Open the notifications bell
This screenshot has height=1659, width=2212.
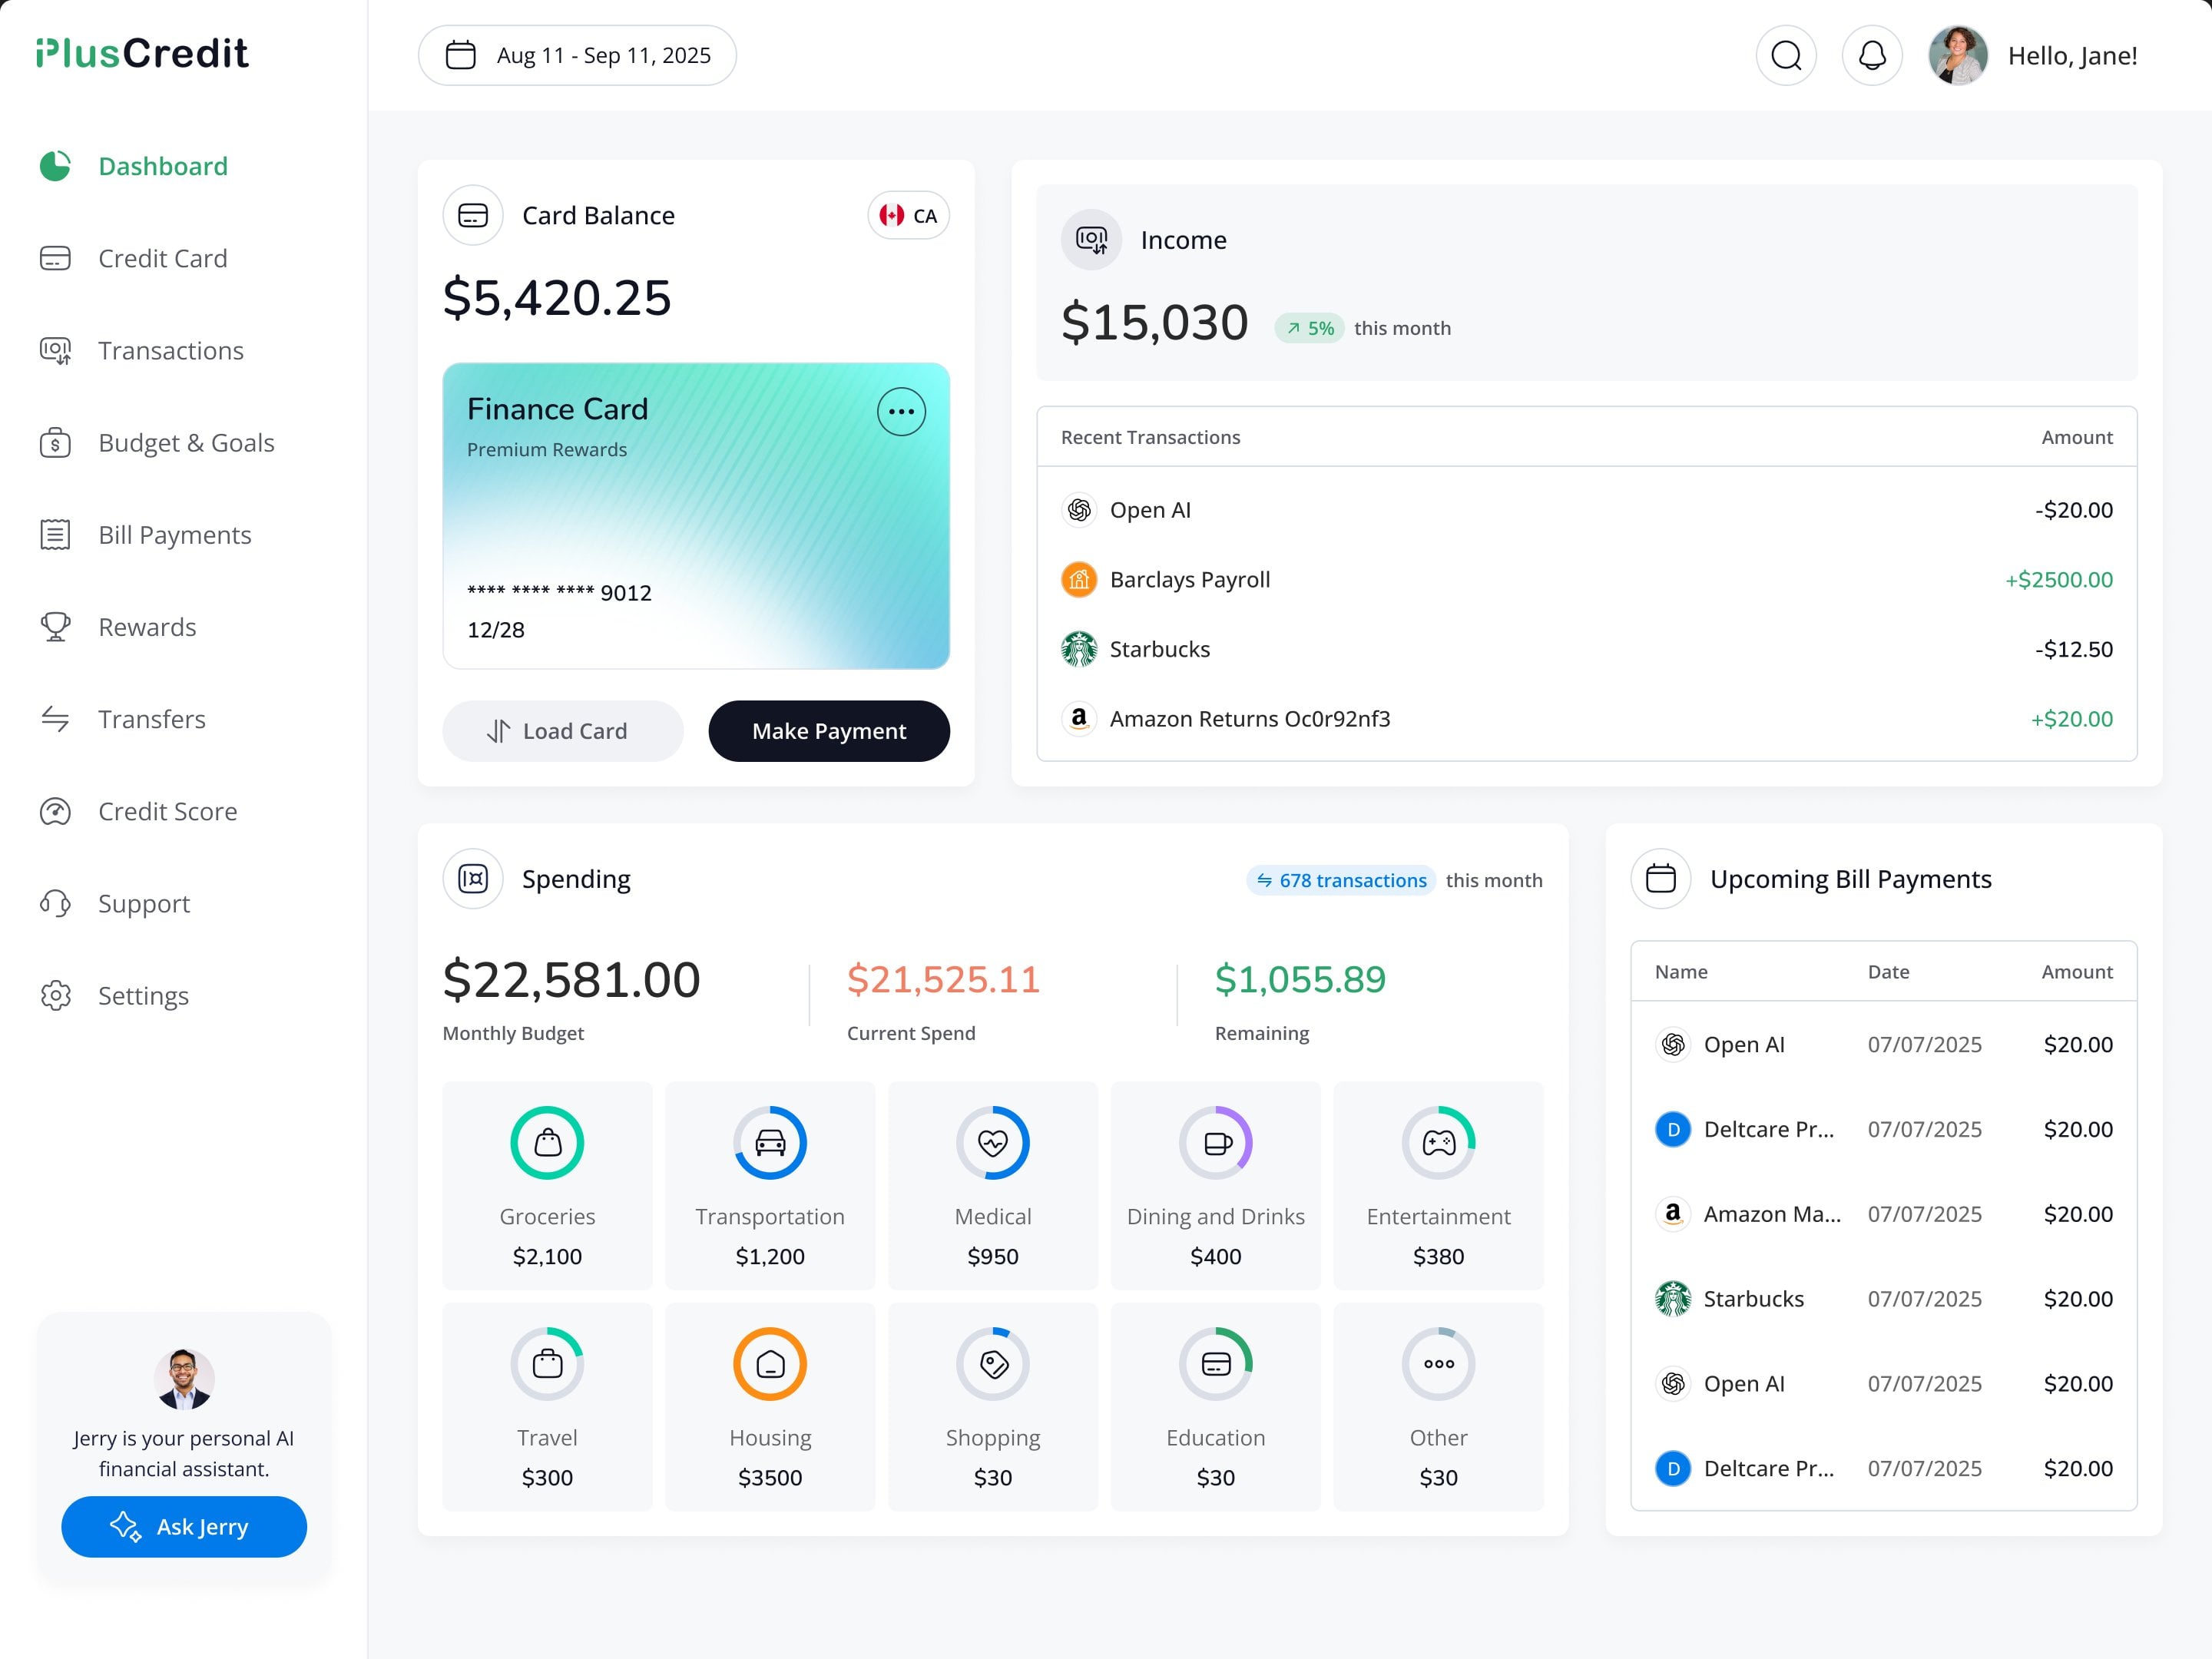point(1872,55)
